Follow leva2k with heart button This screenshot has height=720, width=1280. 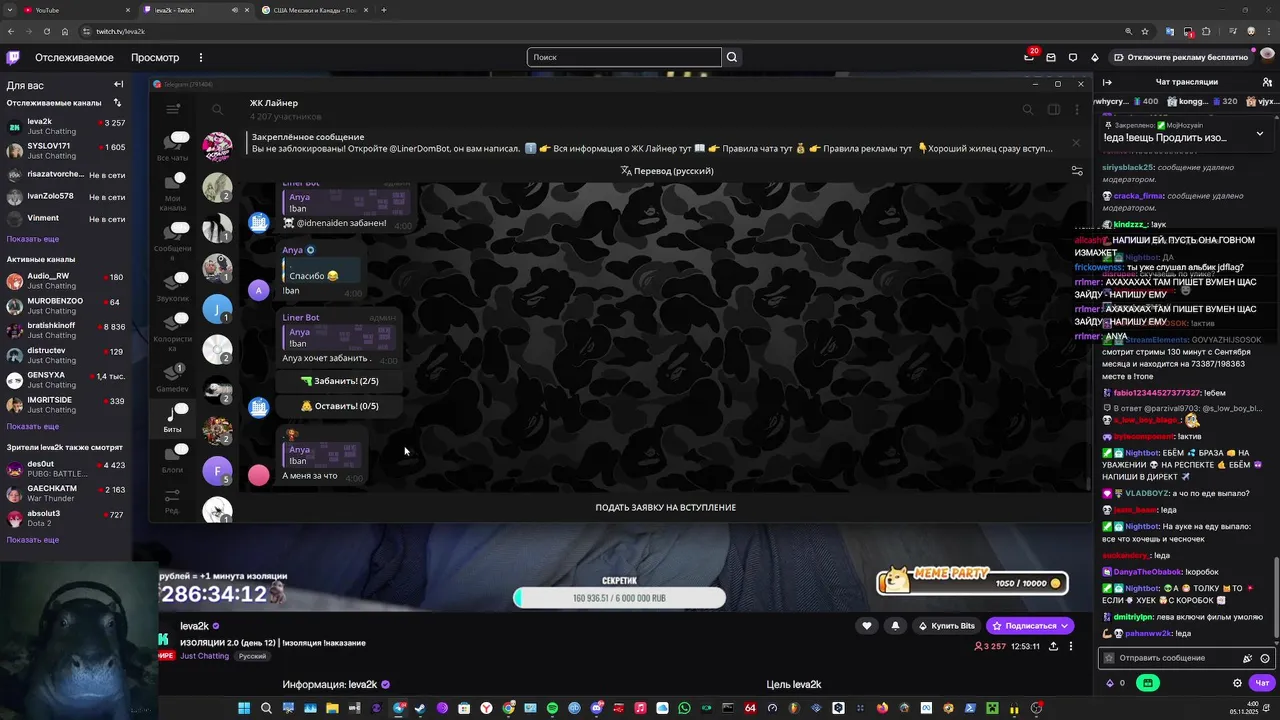click(867, 626)
